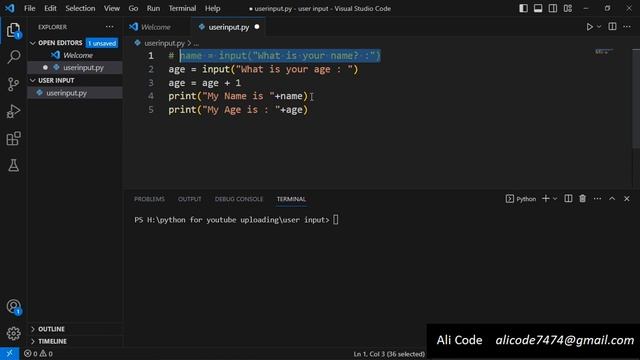Viewport: 640px width, 360px height.
Task: Open the Testing flask view
Action: pyautogui.click(x=13, y=165)
